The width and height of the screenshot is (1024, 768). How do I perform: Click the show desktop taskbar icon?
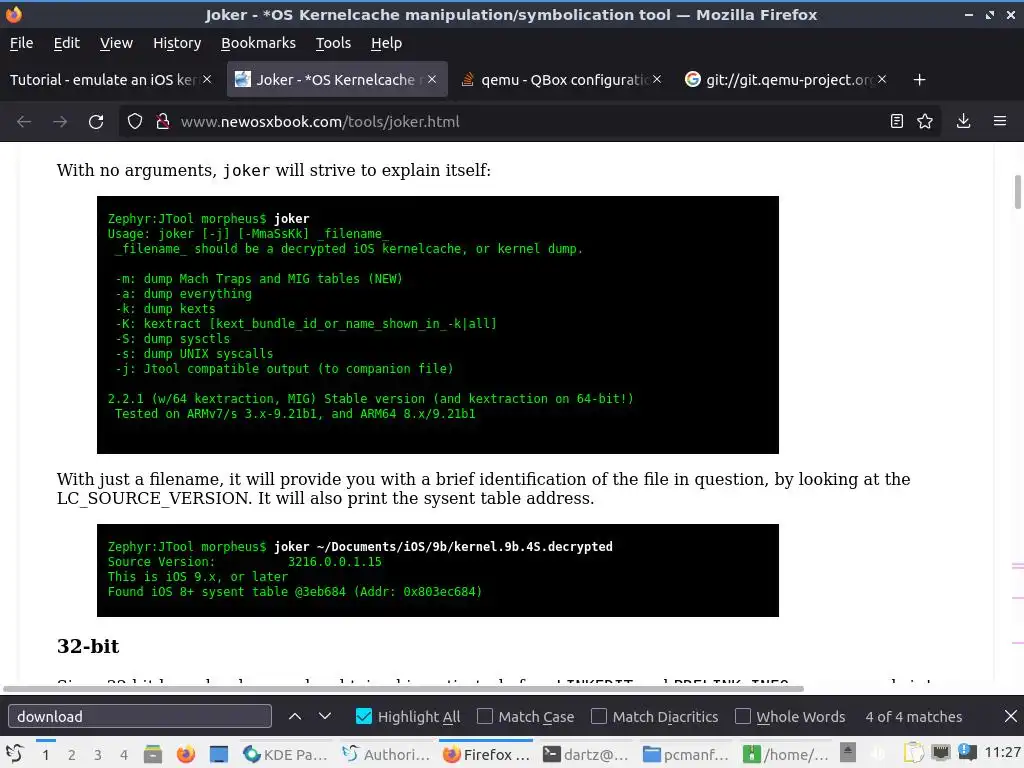pyautogui.click(x=219, y=754)
